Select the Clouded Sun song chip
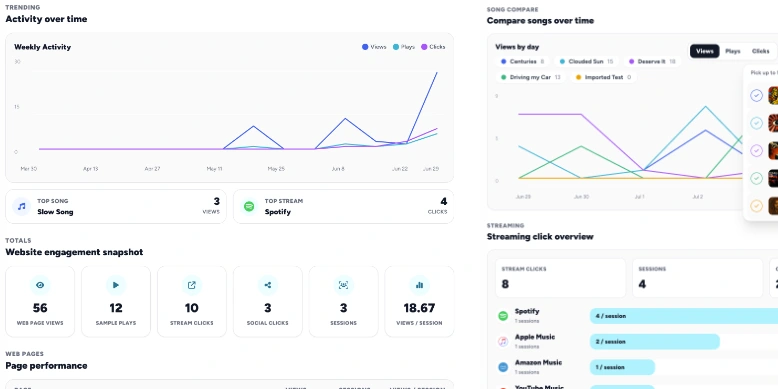 [x=586, y=62]
